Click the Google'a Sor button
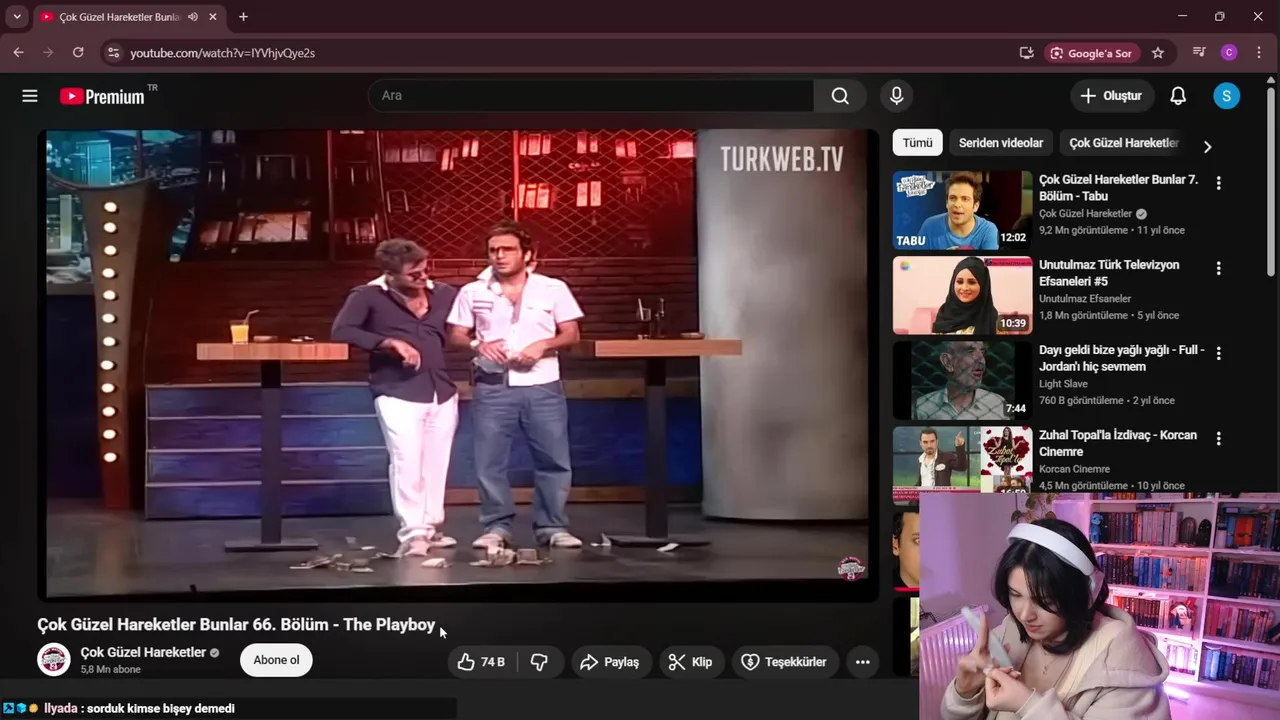Image resolution: width=1280 pixels, height=720 pixels. pos(1091,53)
